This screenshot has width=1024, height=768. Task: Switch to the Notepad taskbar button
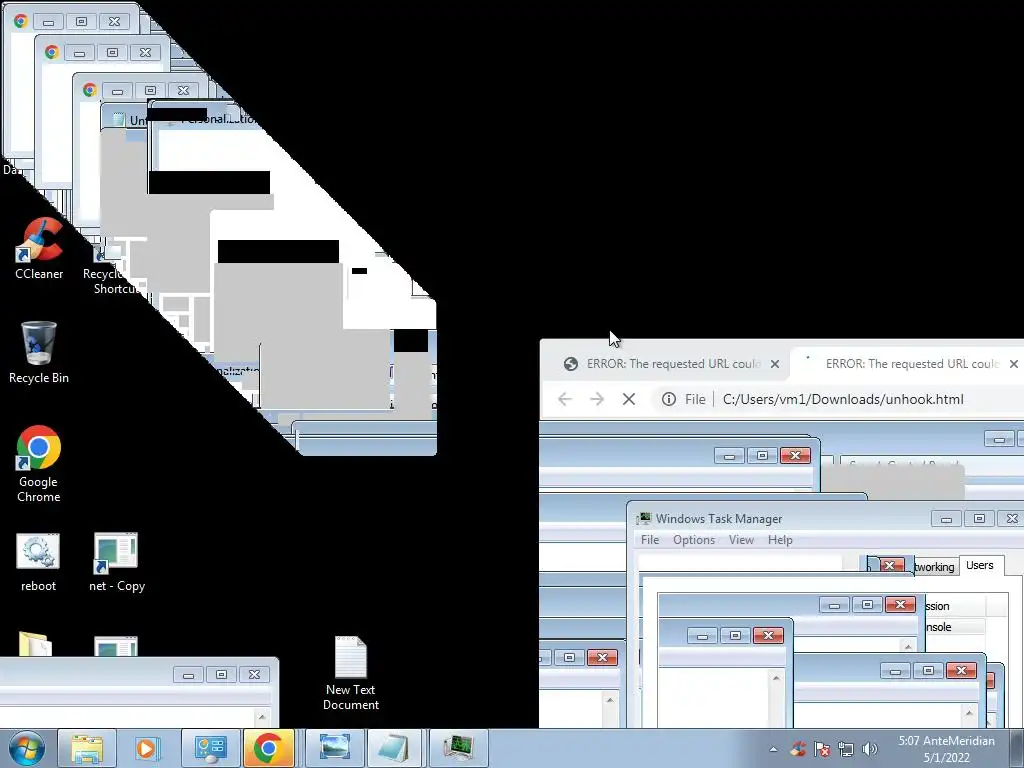pyautogui.click(x=396, y=748)
